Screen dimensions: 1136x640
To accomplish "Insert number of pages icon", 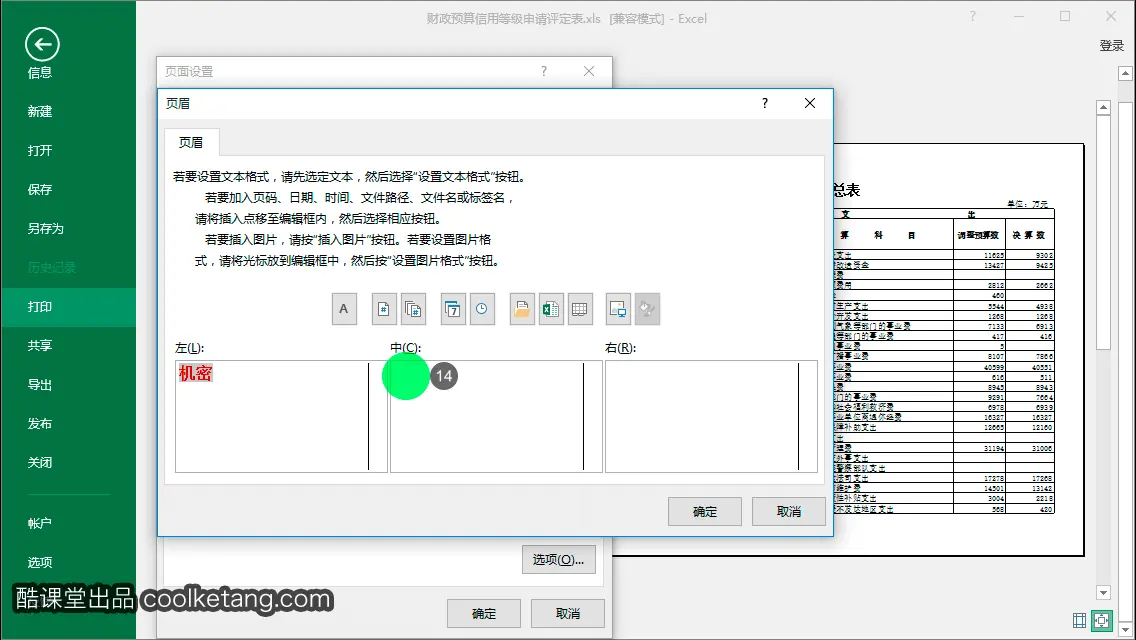I will 413,309.
